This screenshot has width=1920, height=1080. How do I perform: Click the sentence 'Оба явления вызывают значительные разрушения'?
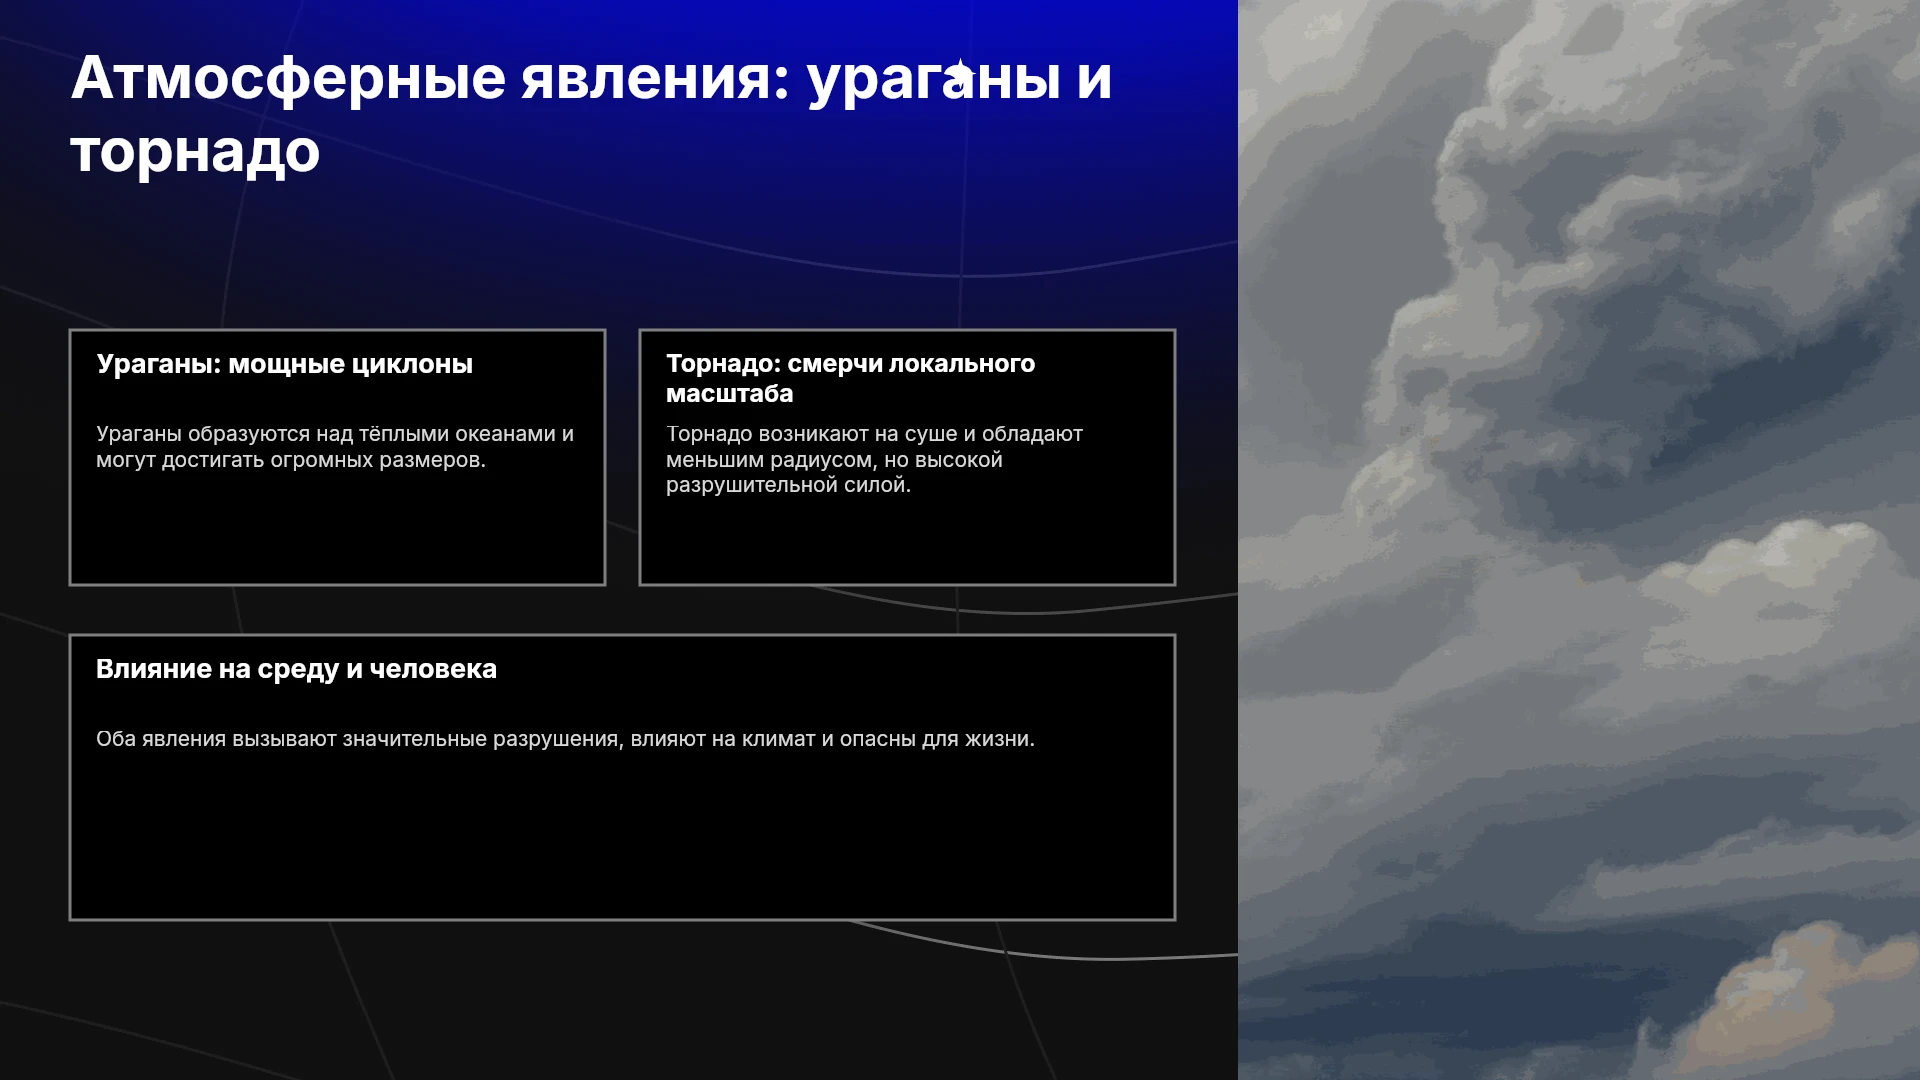point(565,739)
